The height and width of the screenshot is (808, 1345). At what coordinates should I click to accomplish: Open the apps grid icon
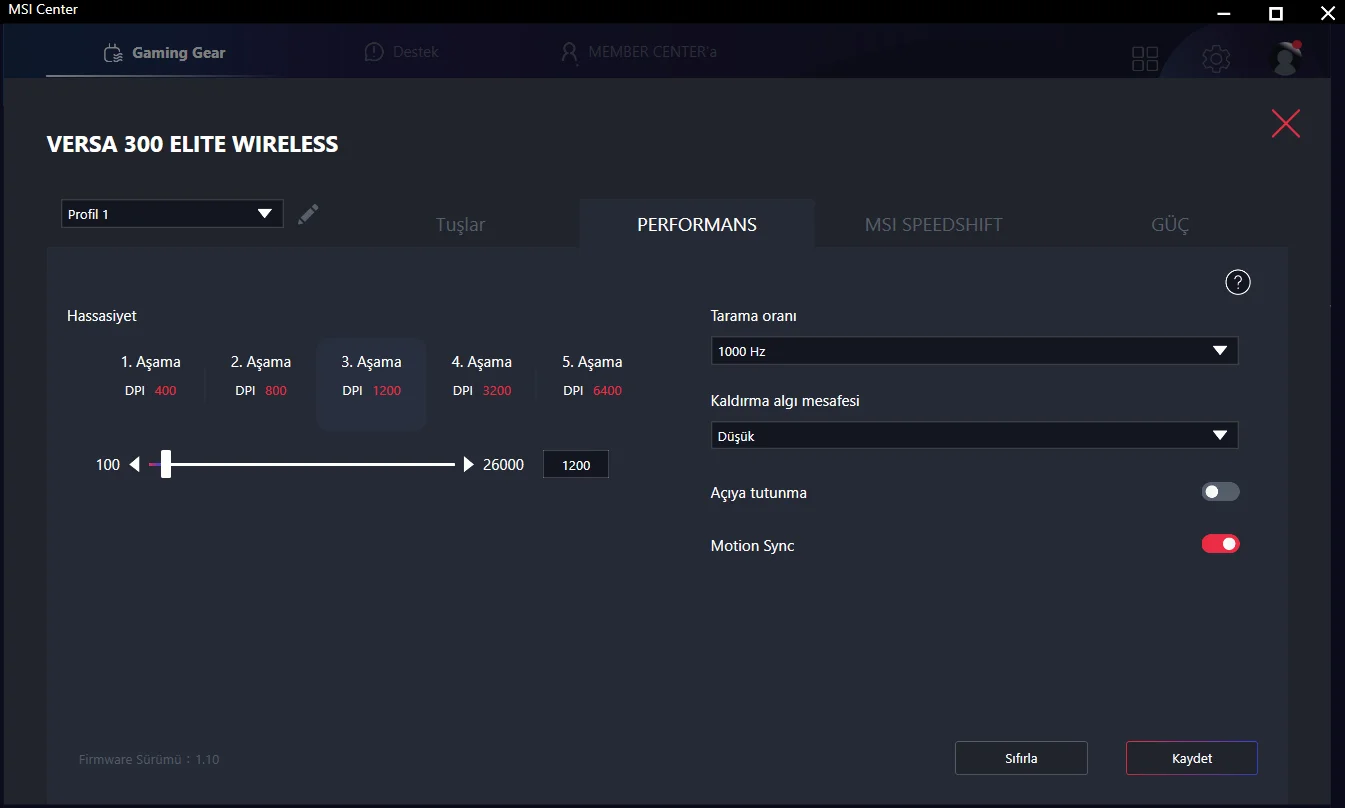pyautogui.click(x=1145, y=59)
